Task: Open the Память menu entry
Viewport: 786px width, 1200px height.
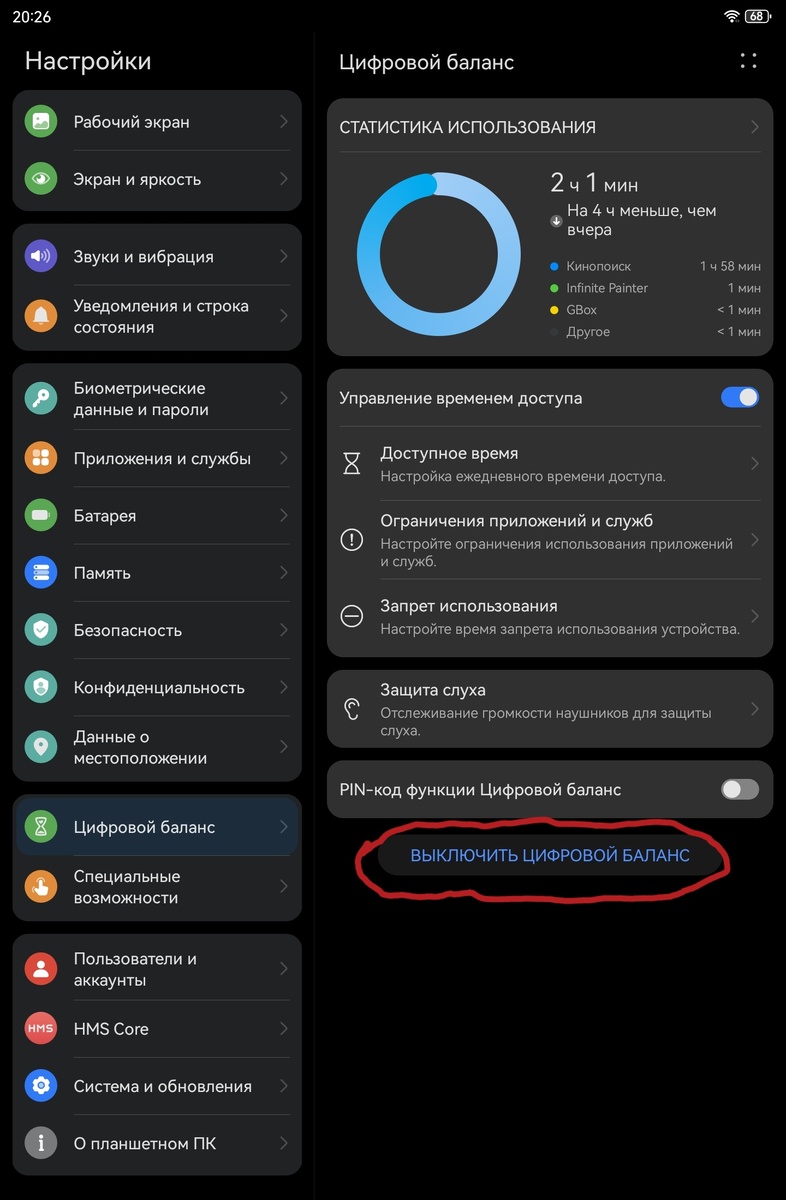Action: tap(157, 573)
